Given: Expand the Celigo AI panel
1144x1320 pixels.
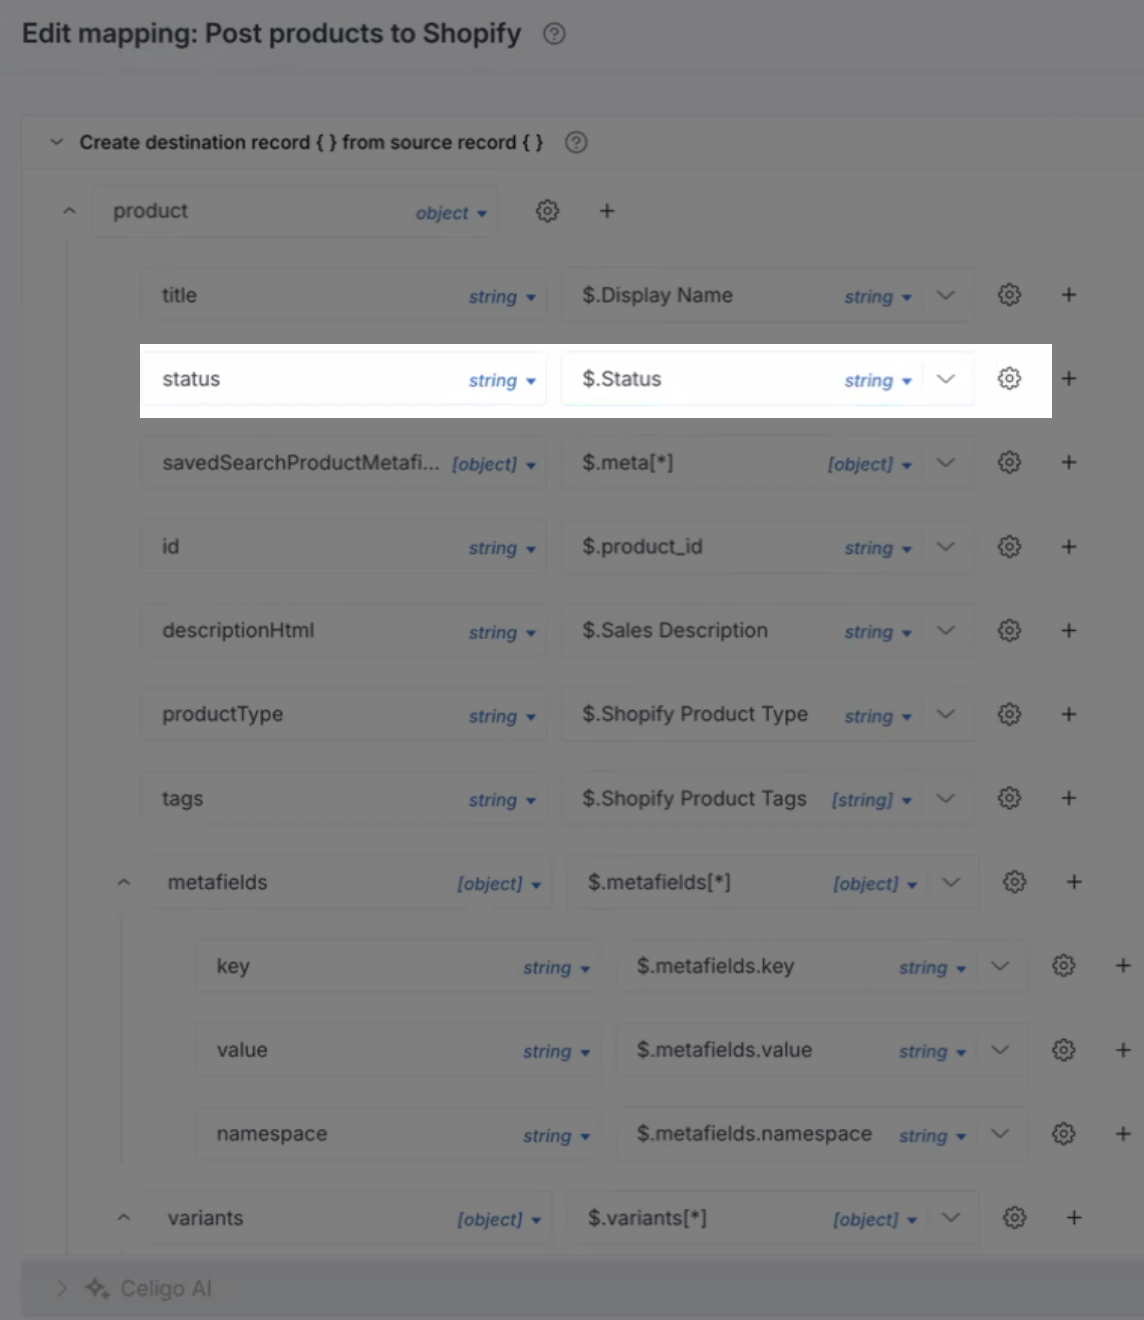Looking at the screenshot, I should [x=61, y=1288].
